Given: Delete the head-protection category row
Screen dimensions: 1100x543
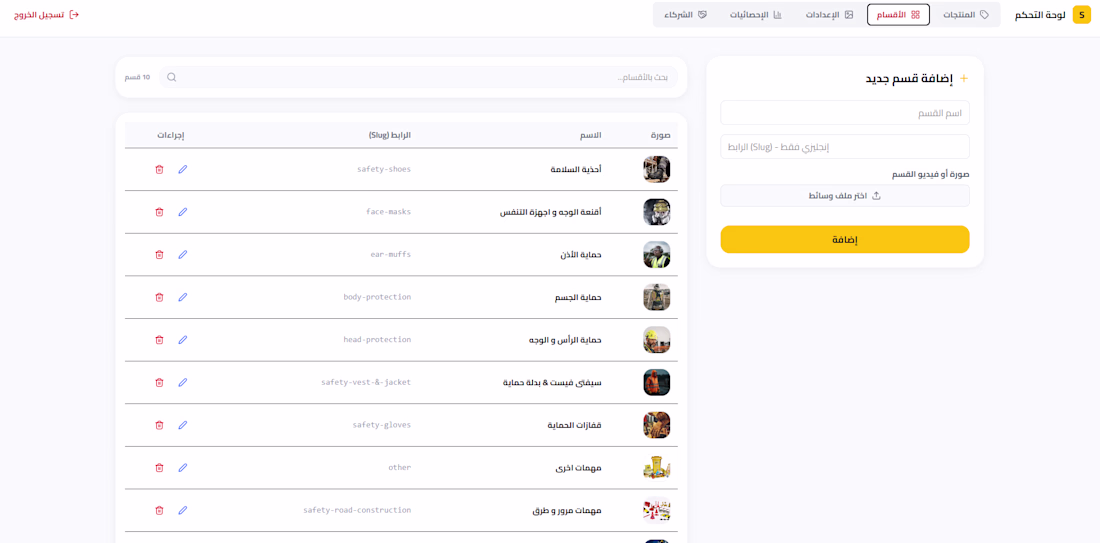Looking at the screenshot, I should pyautogui.click(x=159, y=340).
